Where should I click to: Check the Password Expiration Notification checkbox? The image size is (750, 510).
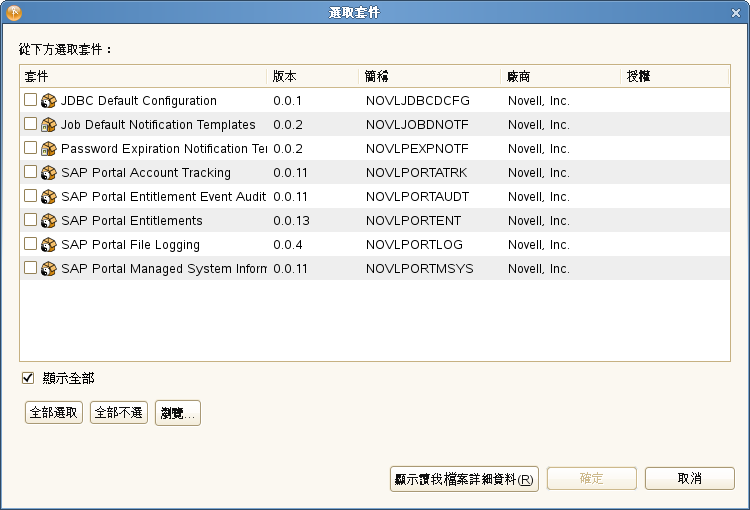coord(30,147)
